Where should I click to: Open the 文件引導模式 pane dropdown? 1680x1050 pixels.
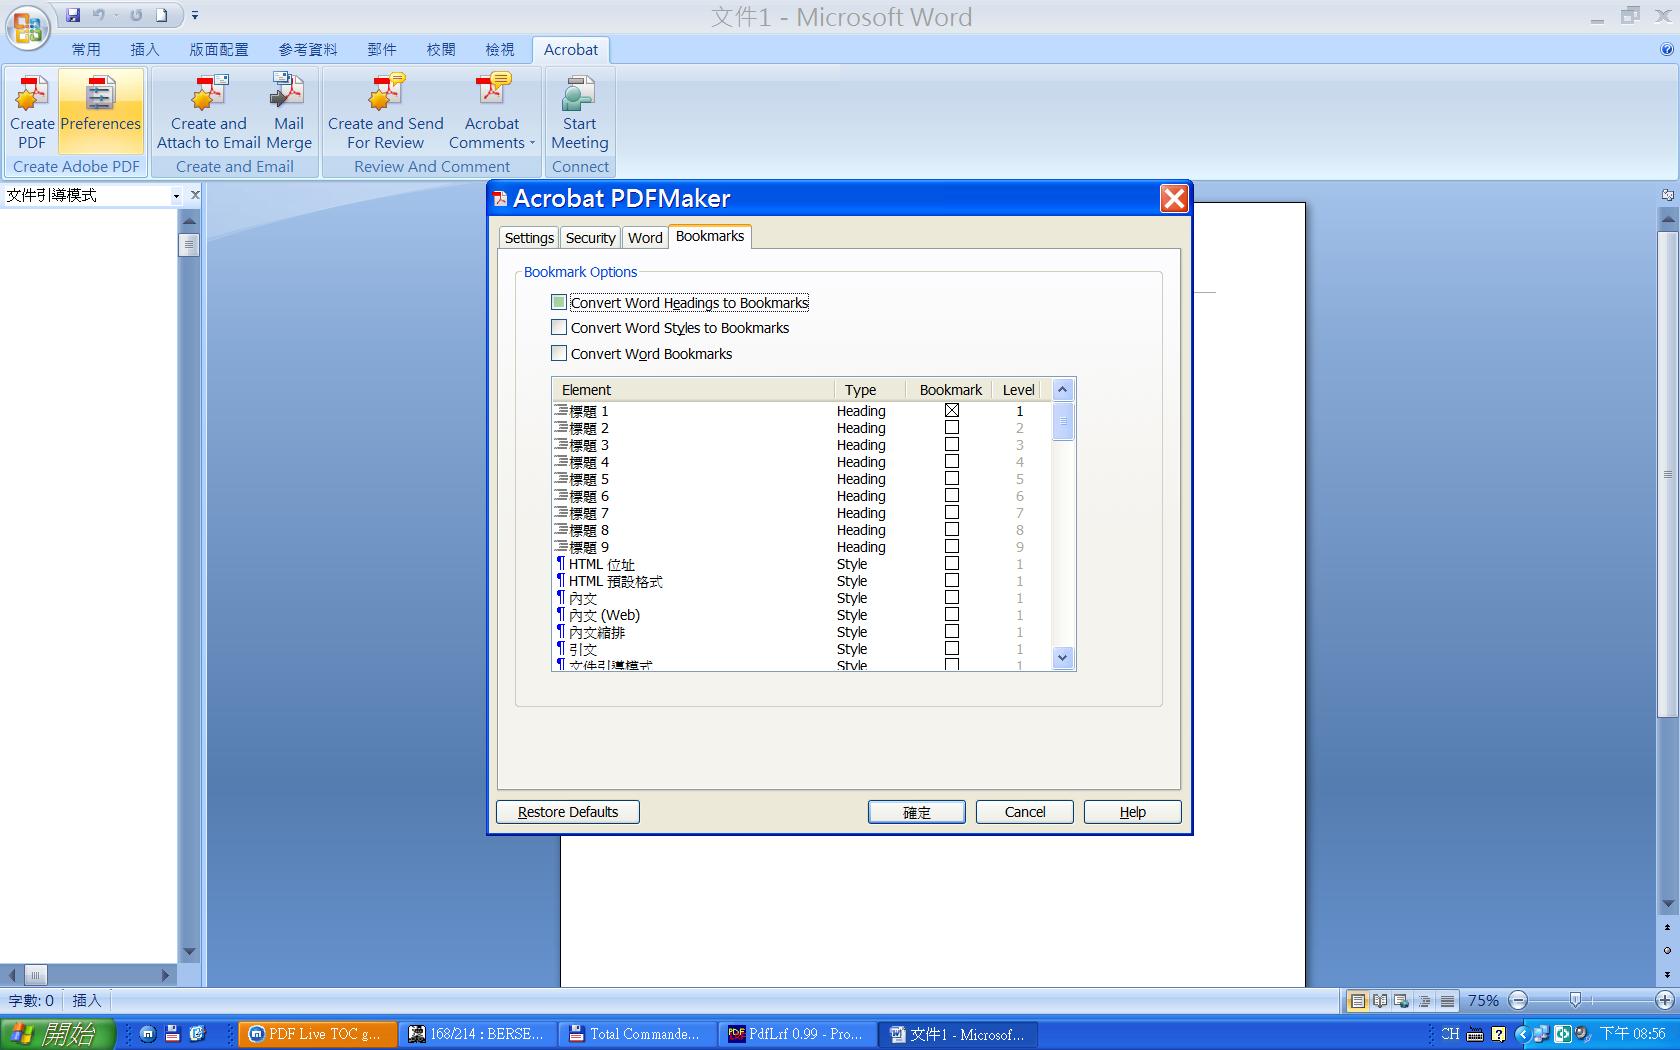click(176, 195)
